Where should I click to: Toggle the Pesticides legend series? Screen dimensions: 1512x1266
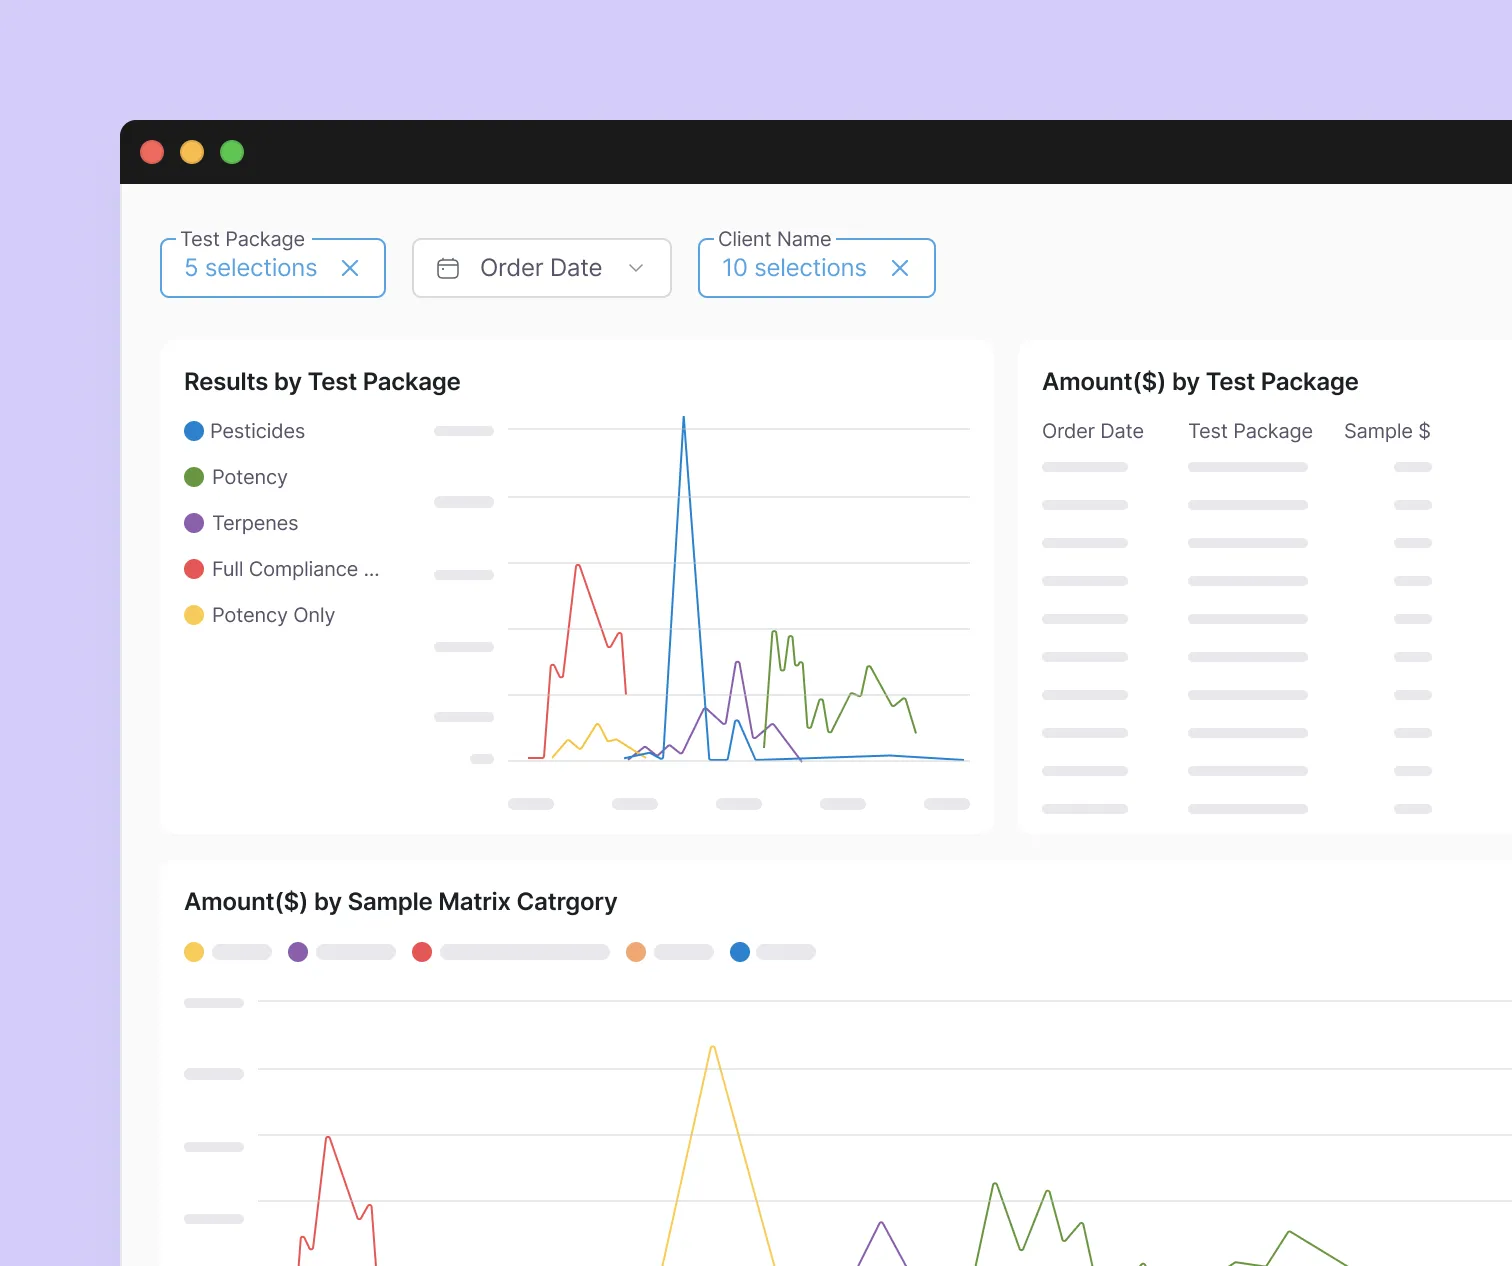pyautogui.click(x=245, y=431)
